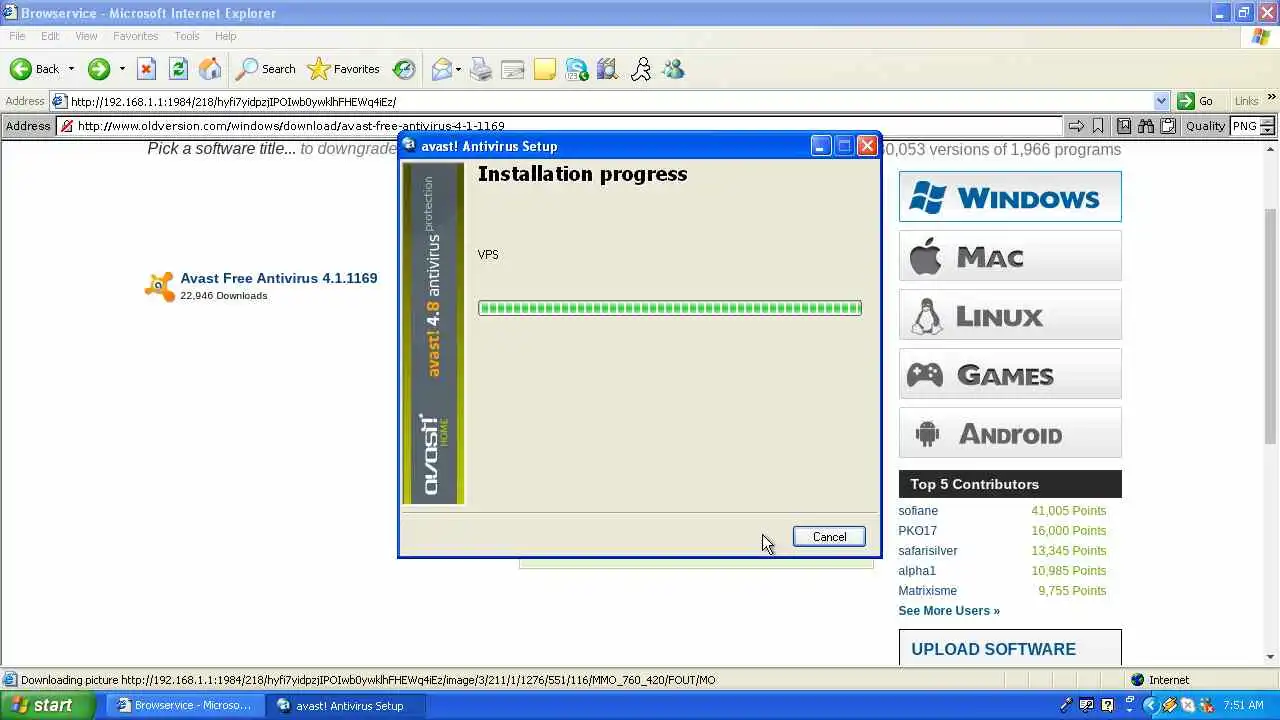Click the microphone icon in the taskbar
The width and height of the screenshot is (1280, 720).
pyautogui.click(x=1066, y=705)
